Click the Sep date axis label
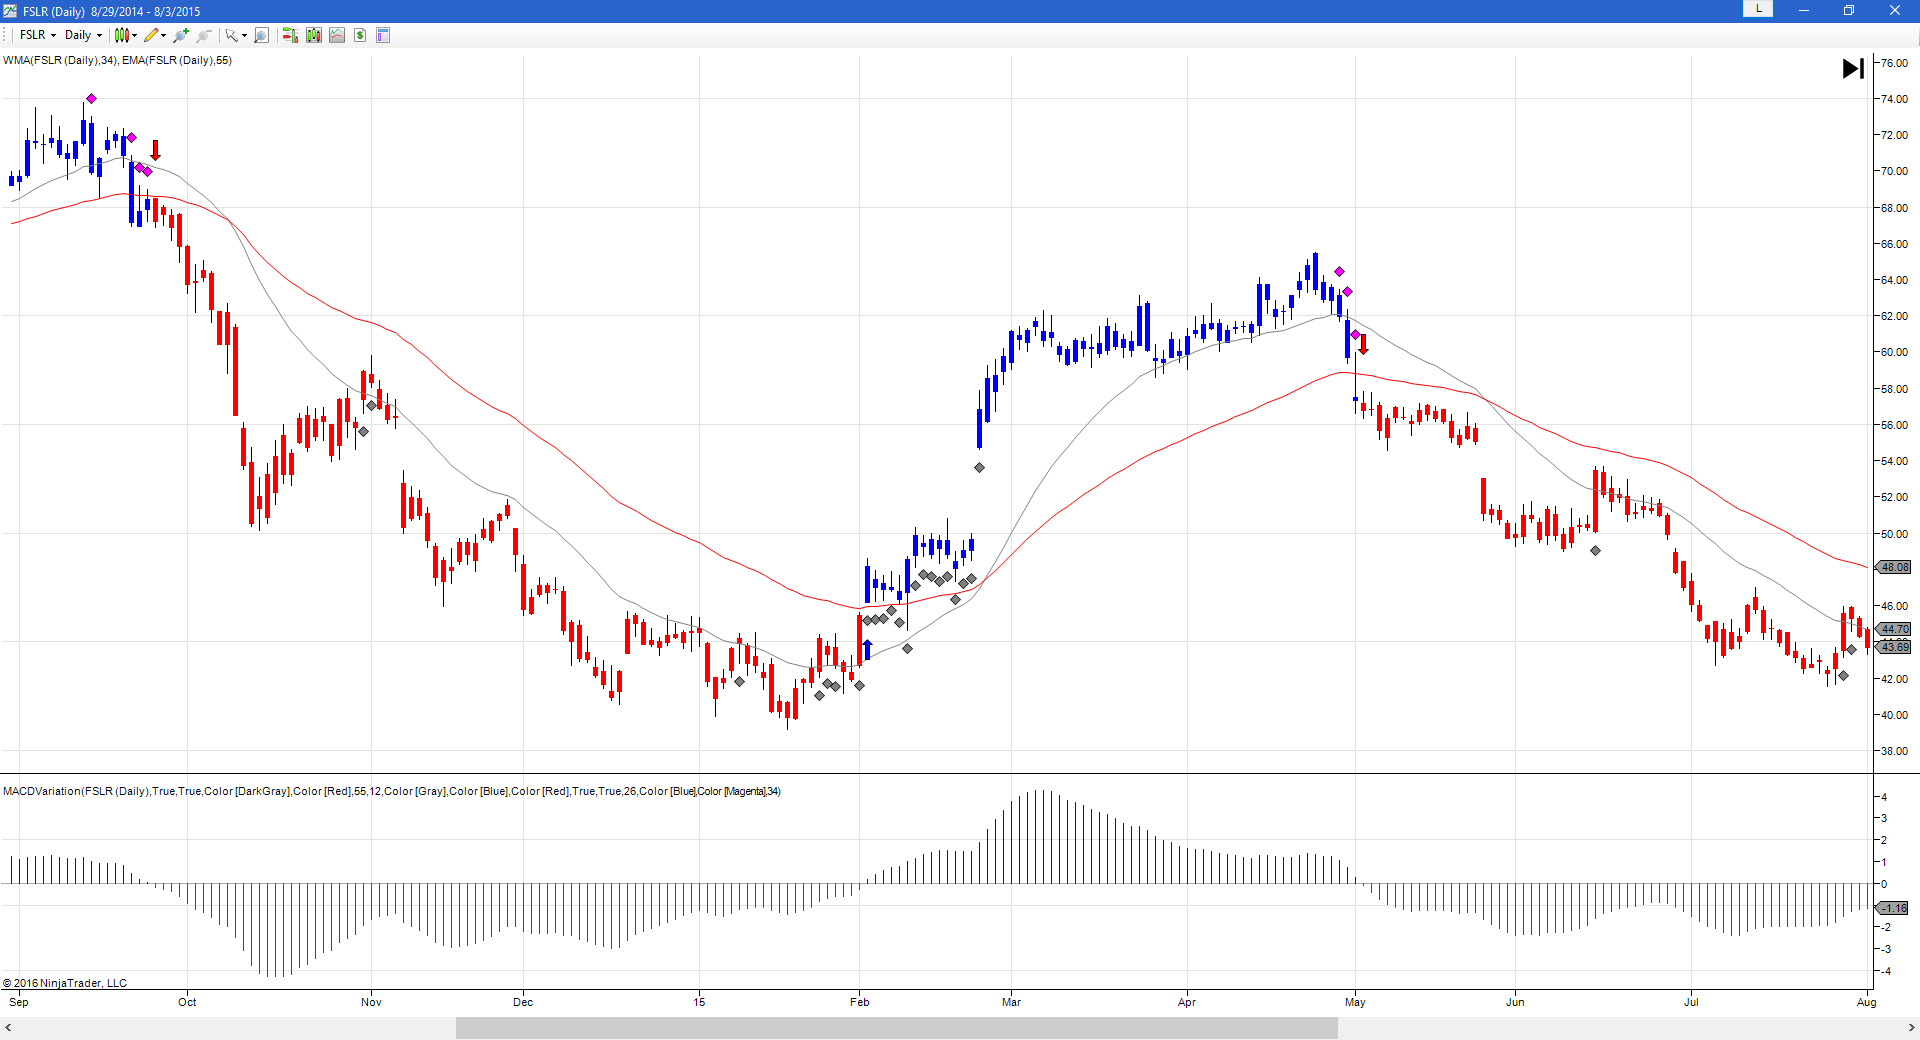 point(19,1002)
